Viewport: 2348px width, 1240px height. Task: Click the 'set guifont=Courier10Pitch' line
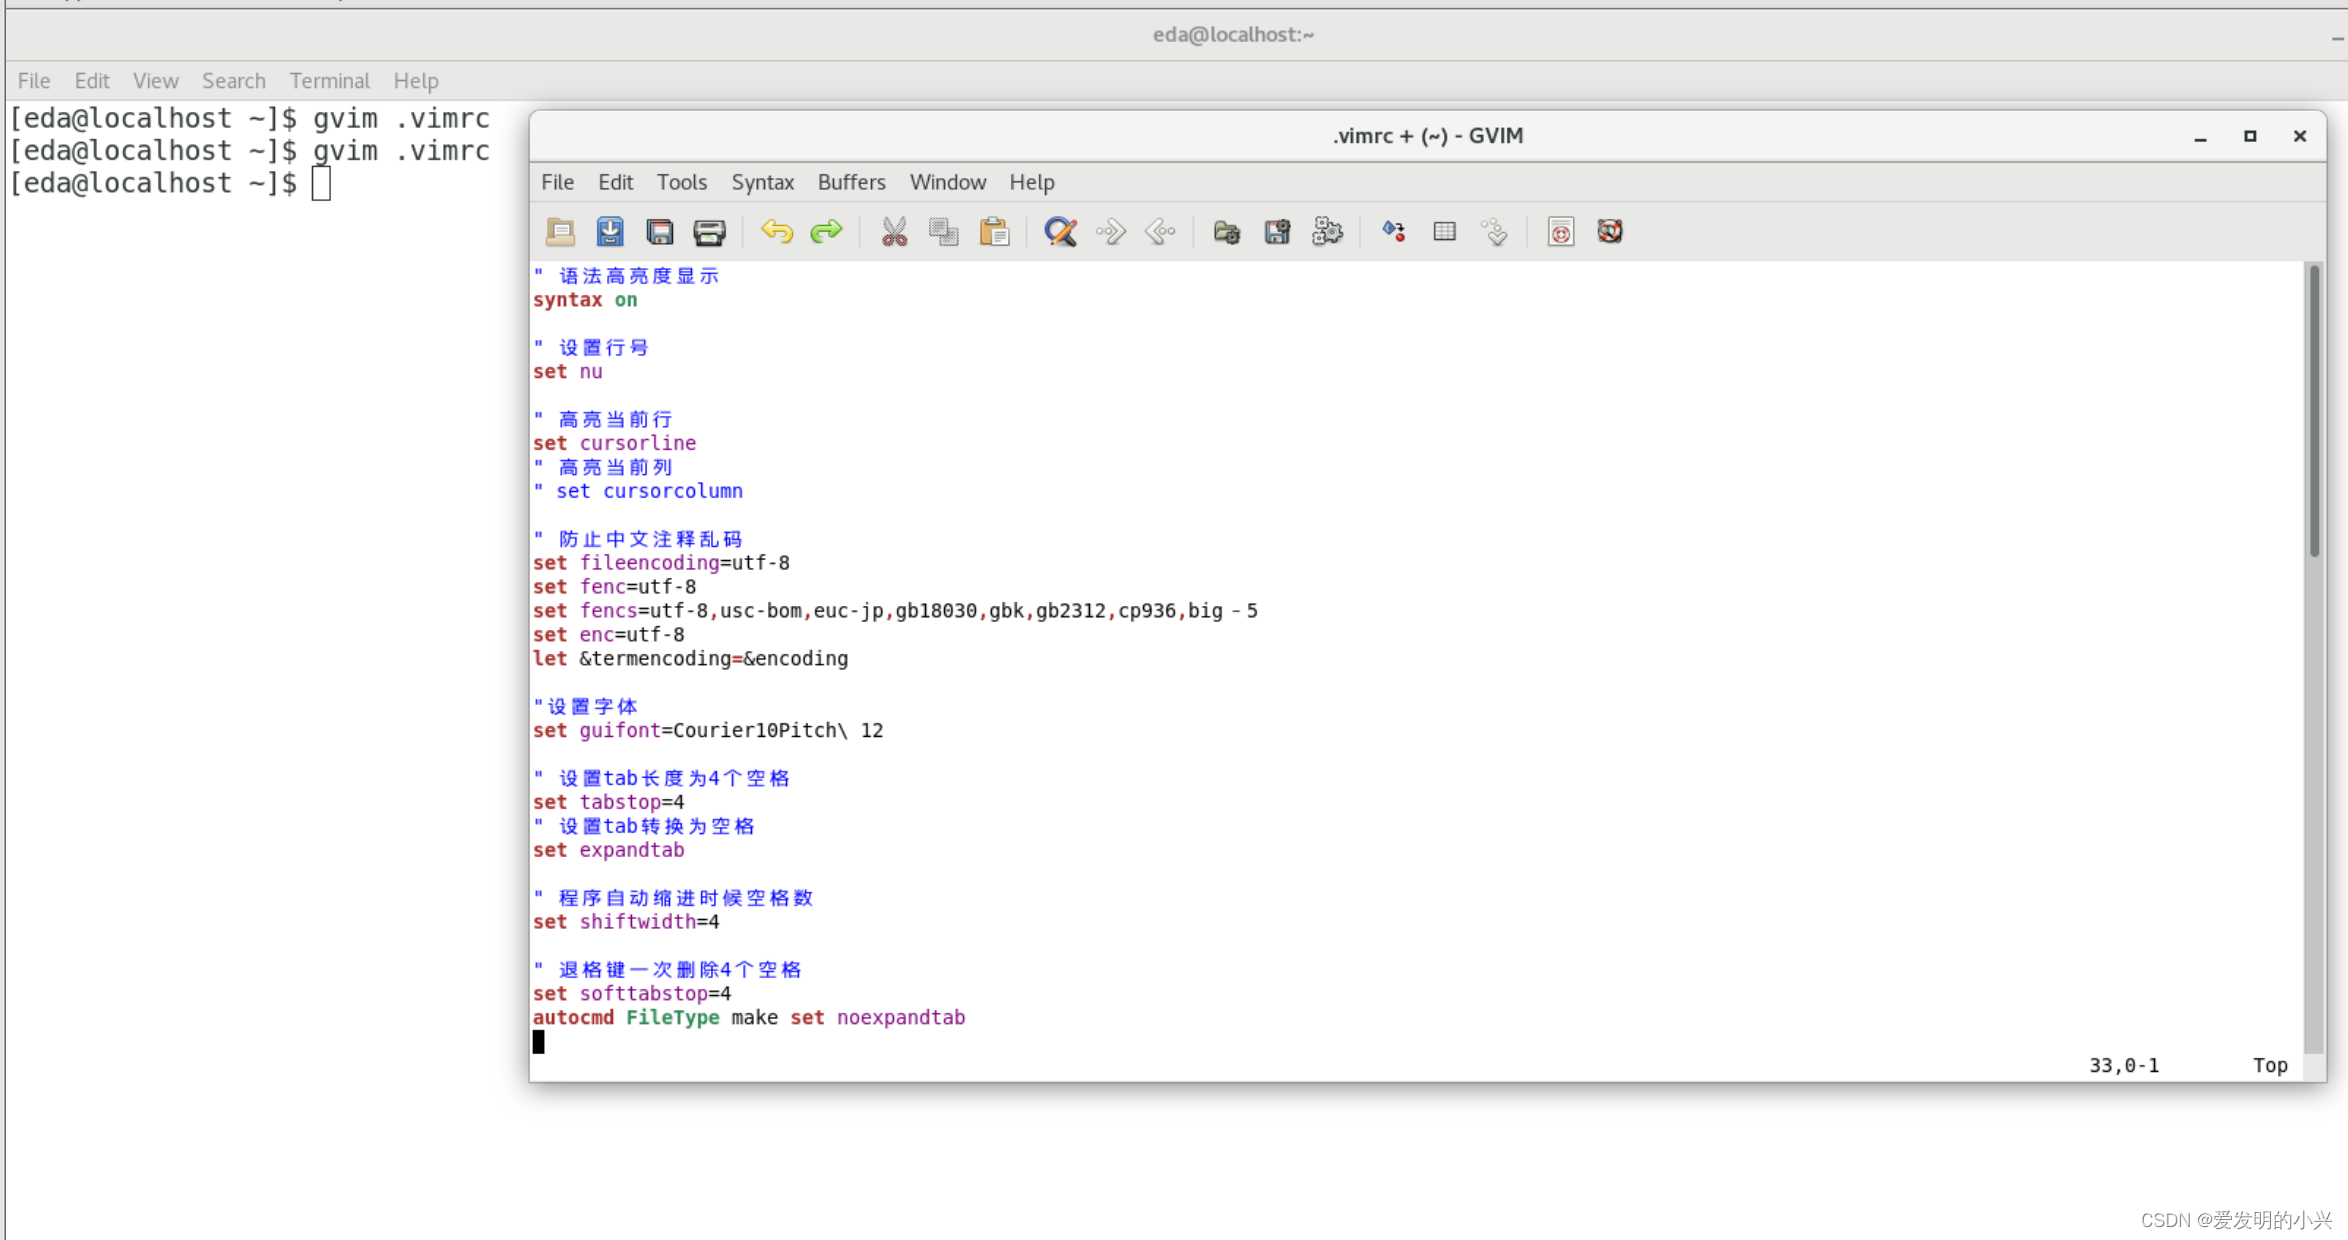pyautogui.click(x=708, y=731)
